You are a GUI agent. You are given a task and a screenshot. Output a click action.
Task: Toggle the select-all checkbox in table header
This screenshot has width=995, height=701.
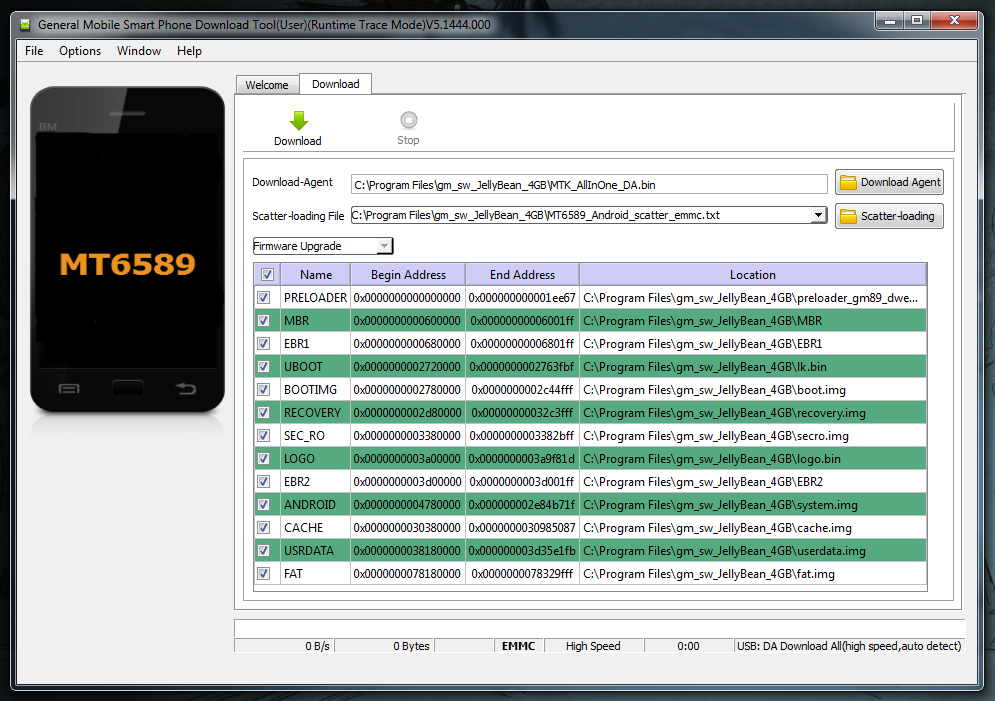pyautogui.click(x=267, y=275)
